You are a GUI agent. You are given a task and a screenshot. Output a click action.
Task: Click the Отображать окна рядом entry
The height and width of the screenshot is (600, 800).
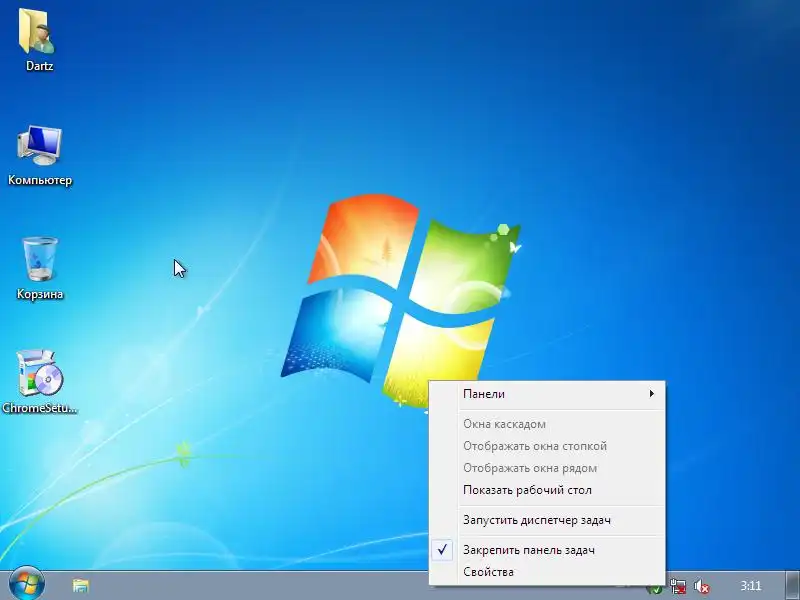tap(547, 468)
